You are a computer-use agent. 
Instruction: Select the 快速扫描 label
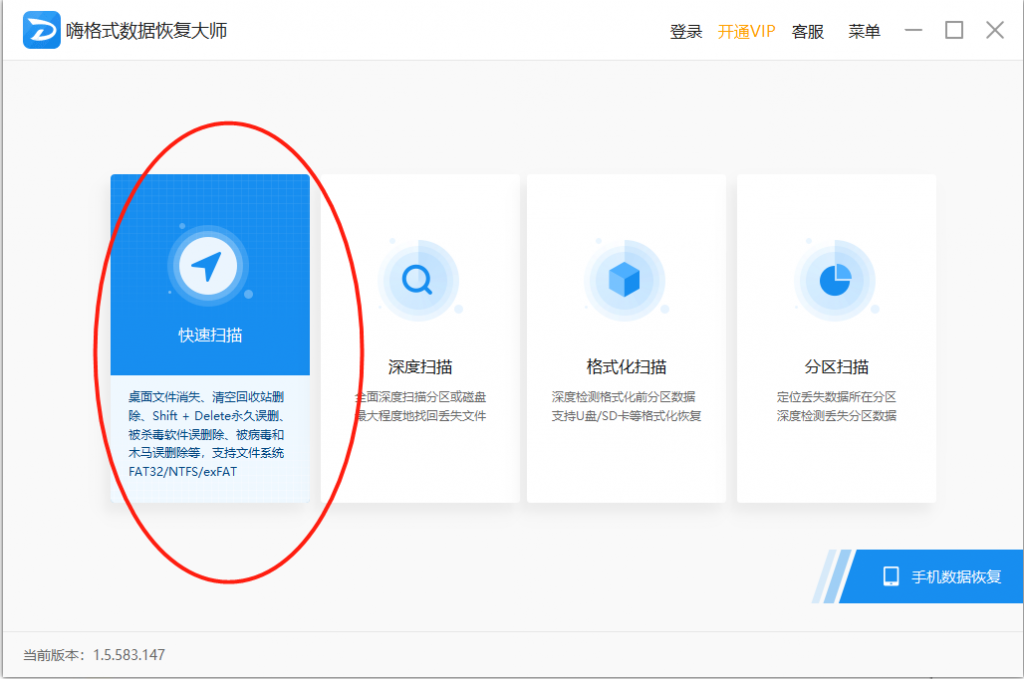point(210,336)
